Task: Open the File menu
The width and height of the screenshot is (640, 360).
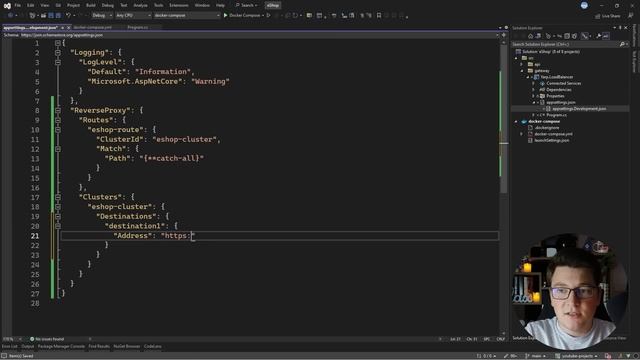Action: click(x=18, y=5)
